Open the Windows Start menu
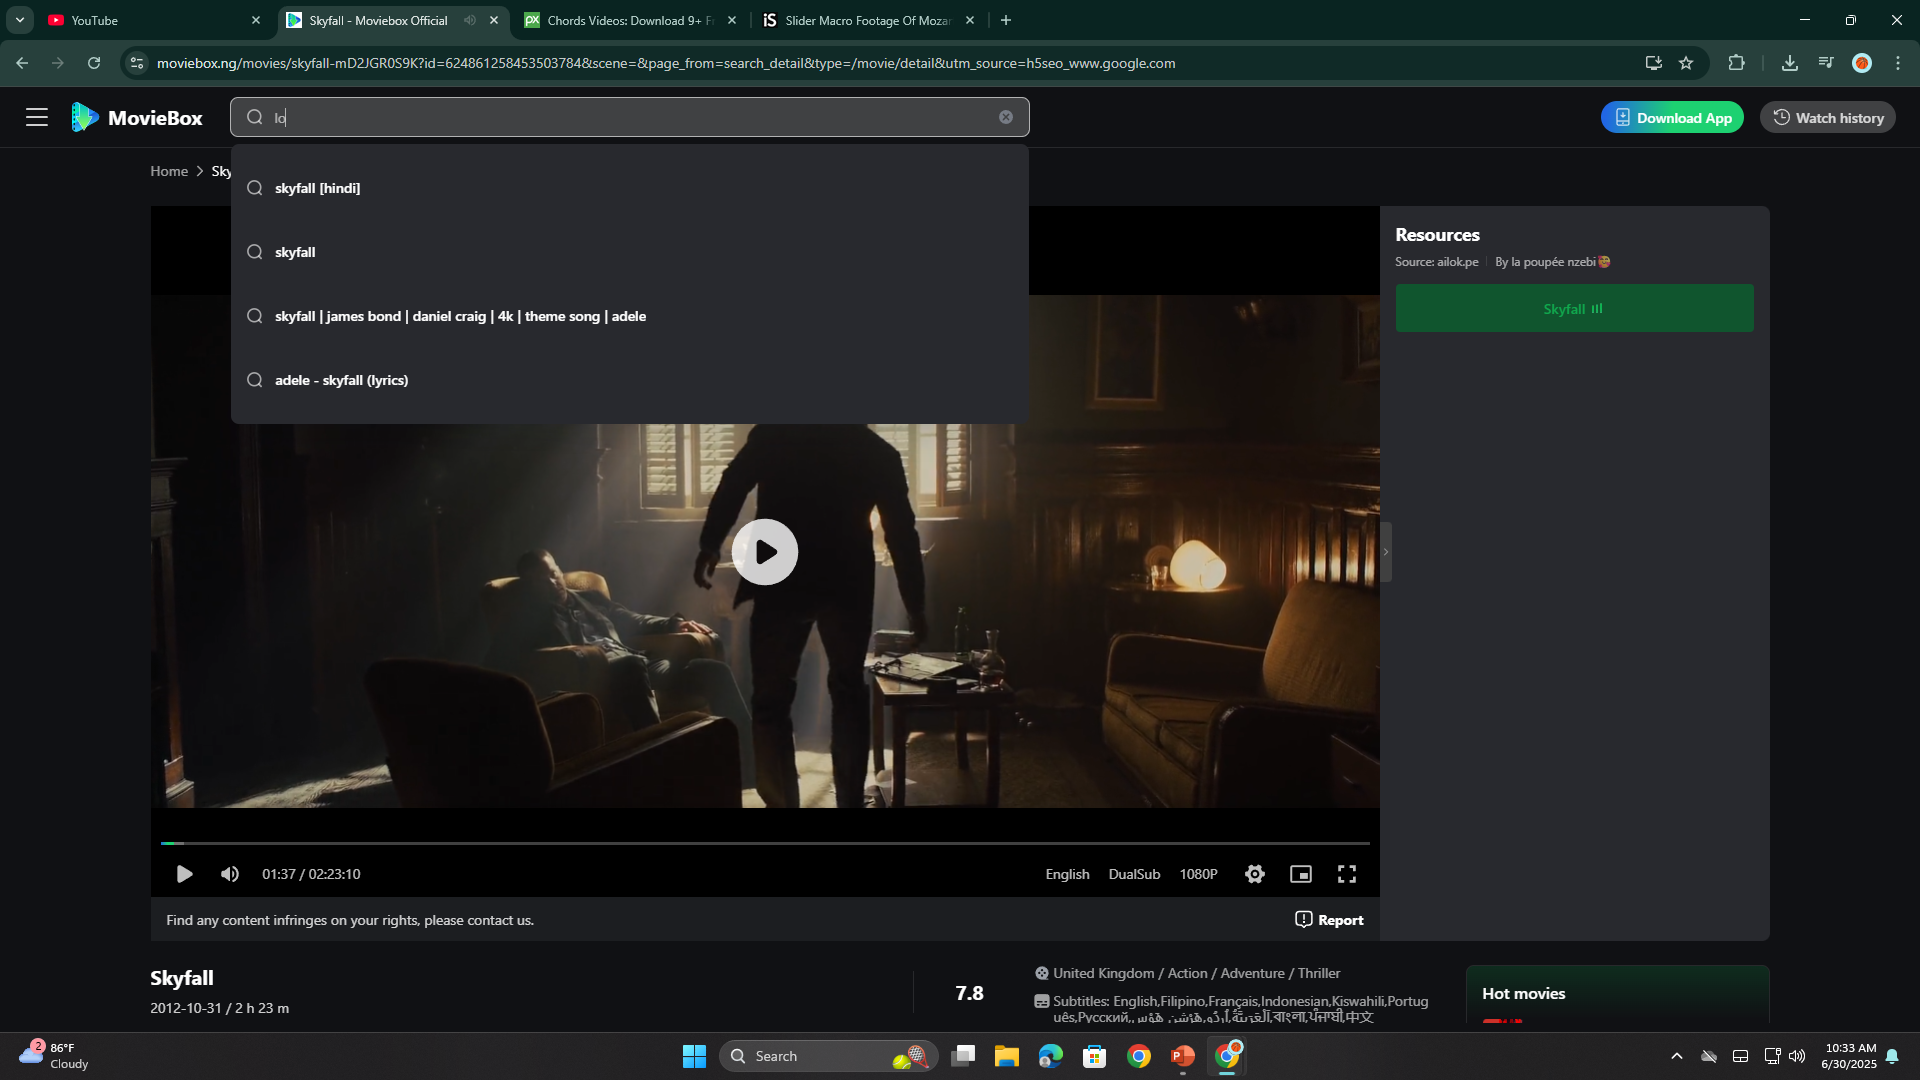This screenshot has height=1080, width=1920. tap(694, 1056)
